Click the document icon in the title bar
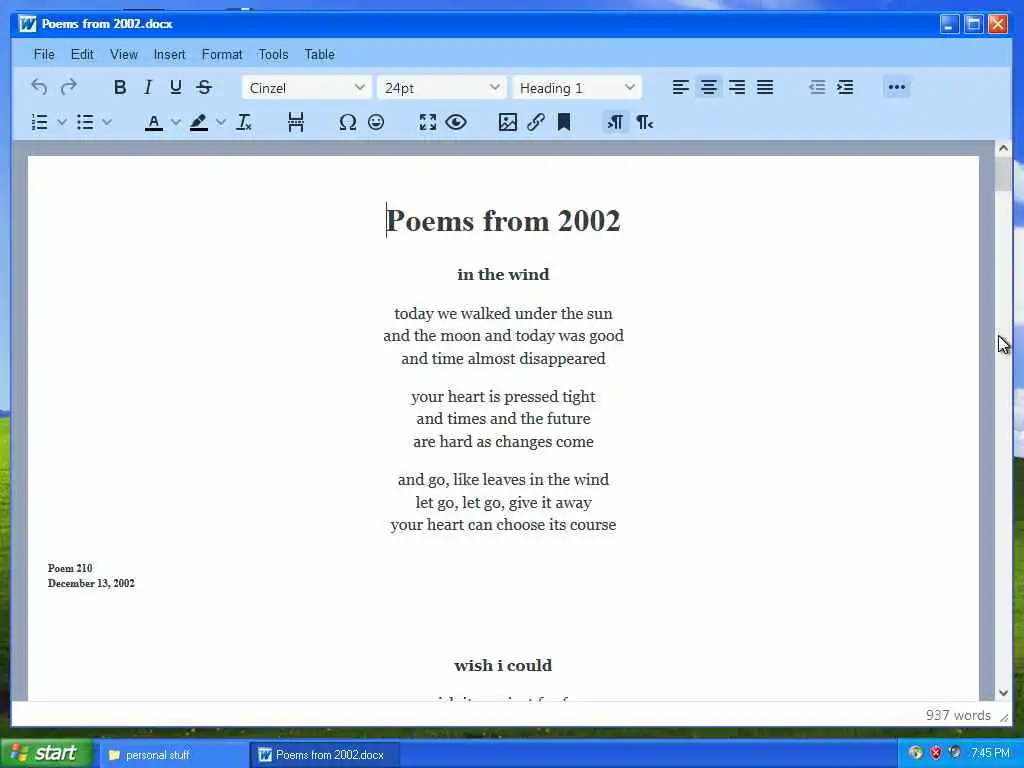The height and width of the screenshot is (768, 1024). pyautogui.click(x=27, y=24)
